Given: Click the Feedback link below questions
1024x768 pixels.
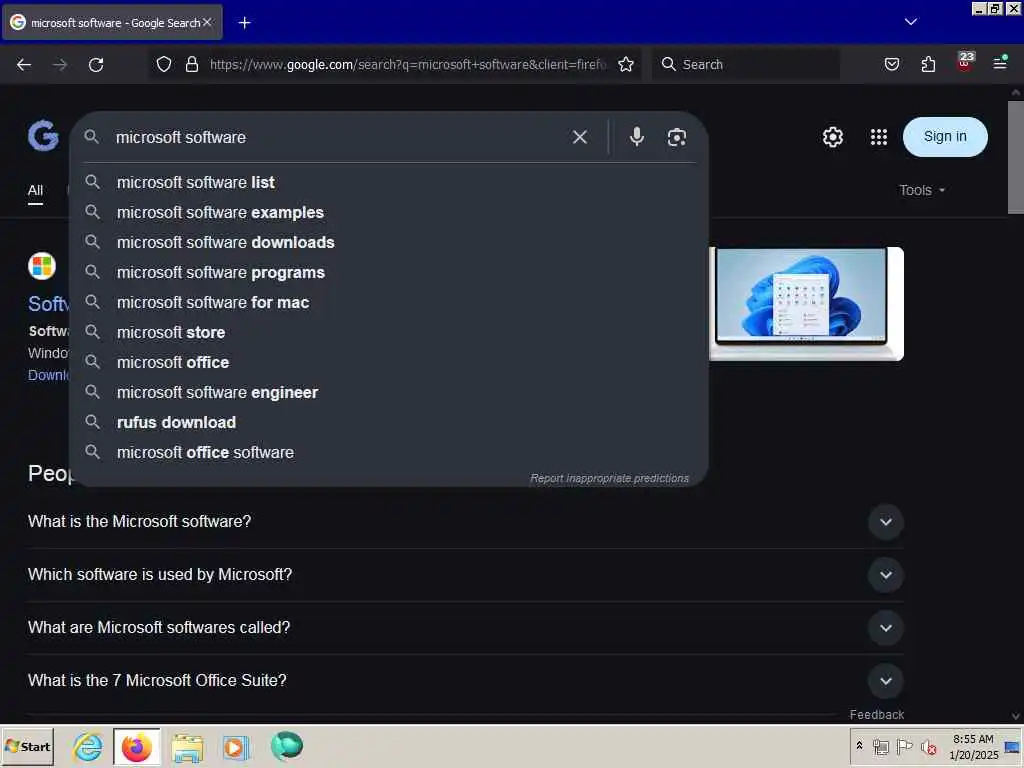Looking at the screenshot, I should 876,714.
